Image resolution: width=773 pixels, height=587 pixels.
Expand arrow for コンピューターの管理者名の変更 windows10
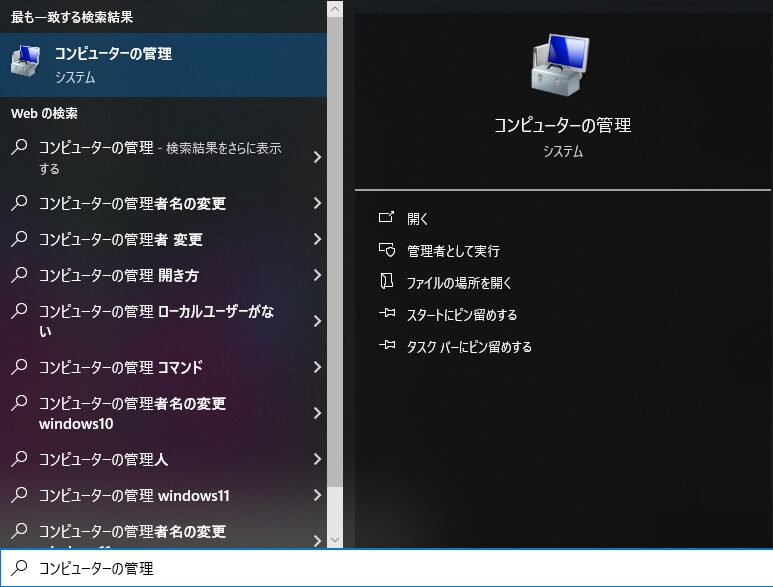317,413
